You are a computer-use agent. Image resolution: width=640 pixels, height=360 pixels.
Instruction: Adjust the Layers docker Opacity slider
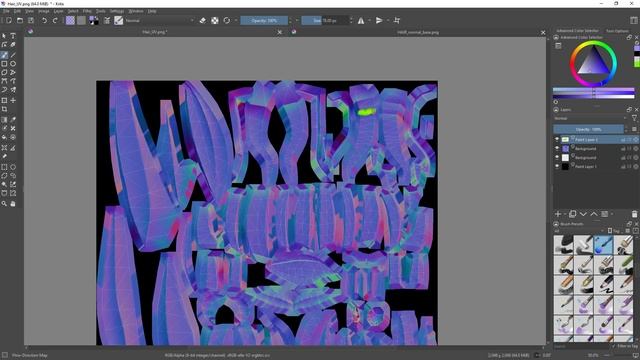588,129
